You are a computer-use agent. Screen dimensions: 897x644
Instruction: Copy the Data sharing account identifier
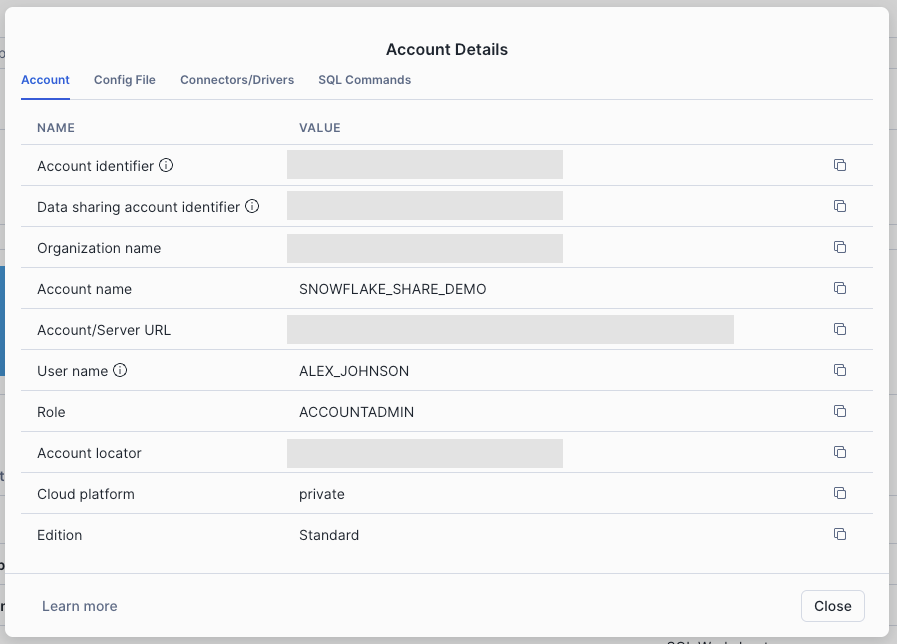840,206
